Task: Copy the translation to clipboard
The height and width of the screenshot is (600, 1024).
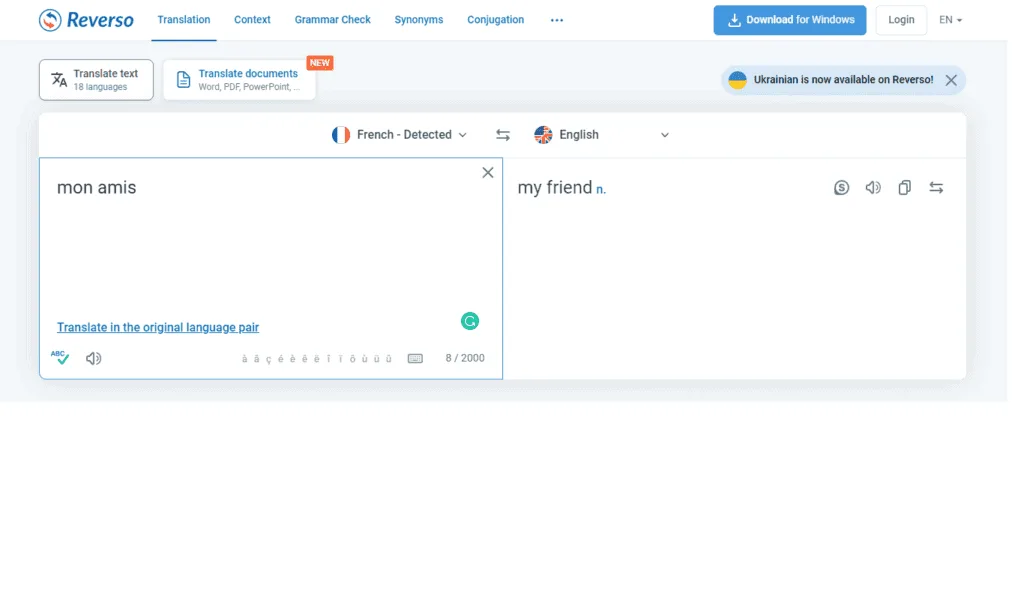Action: tap(904, 187)
